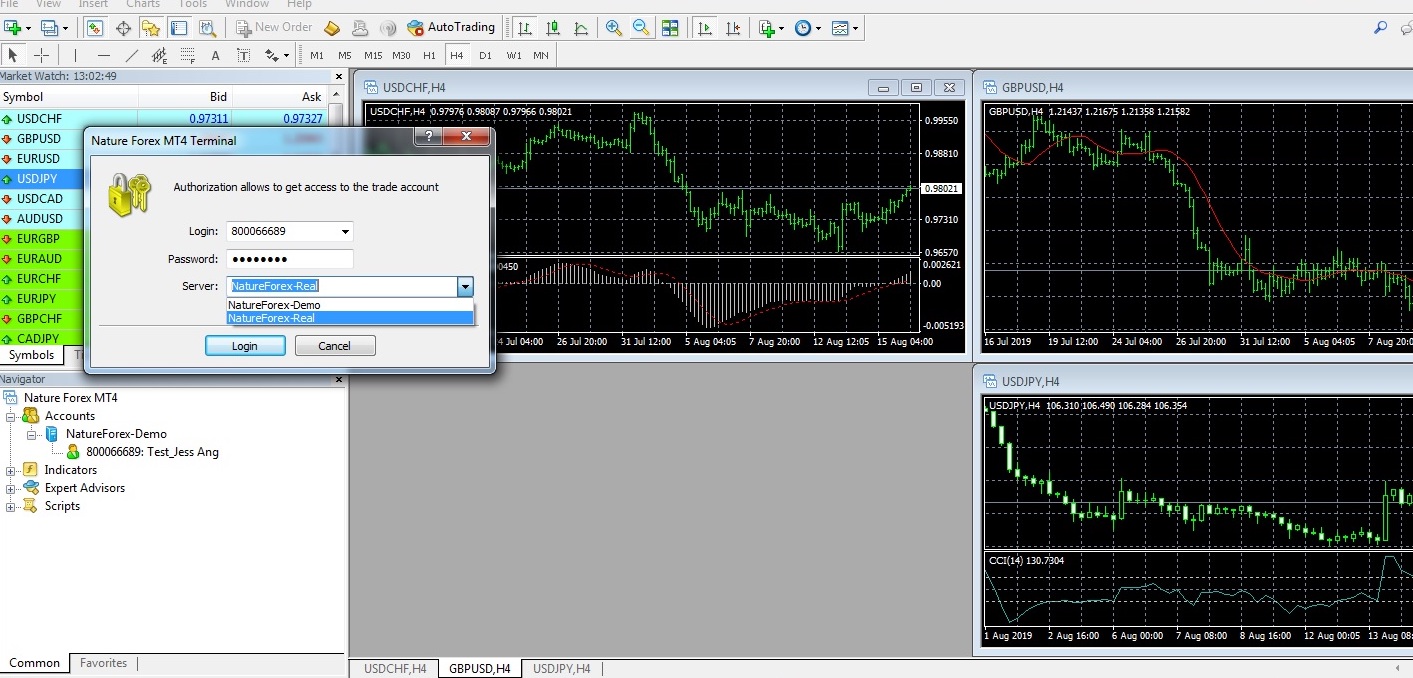Switch timeframe to M15
Viewport: 1413px width, 678px height.
coord(373,55)
